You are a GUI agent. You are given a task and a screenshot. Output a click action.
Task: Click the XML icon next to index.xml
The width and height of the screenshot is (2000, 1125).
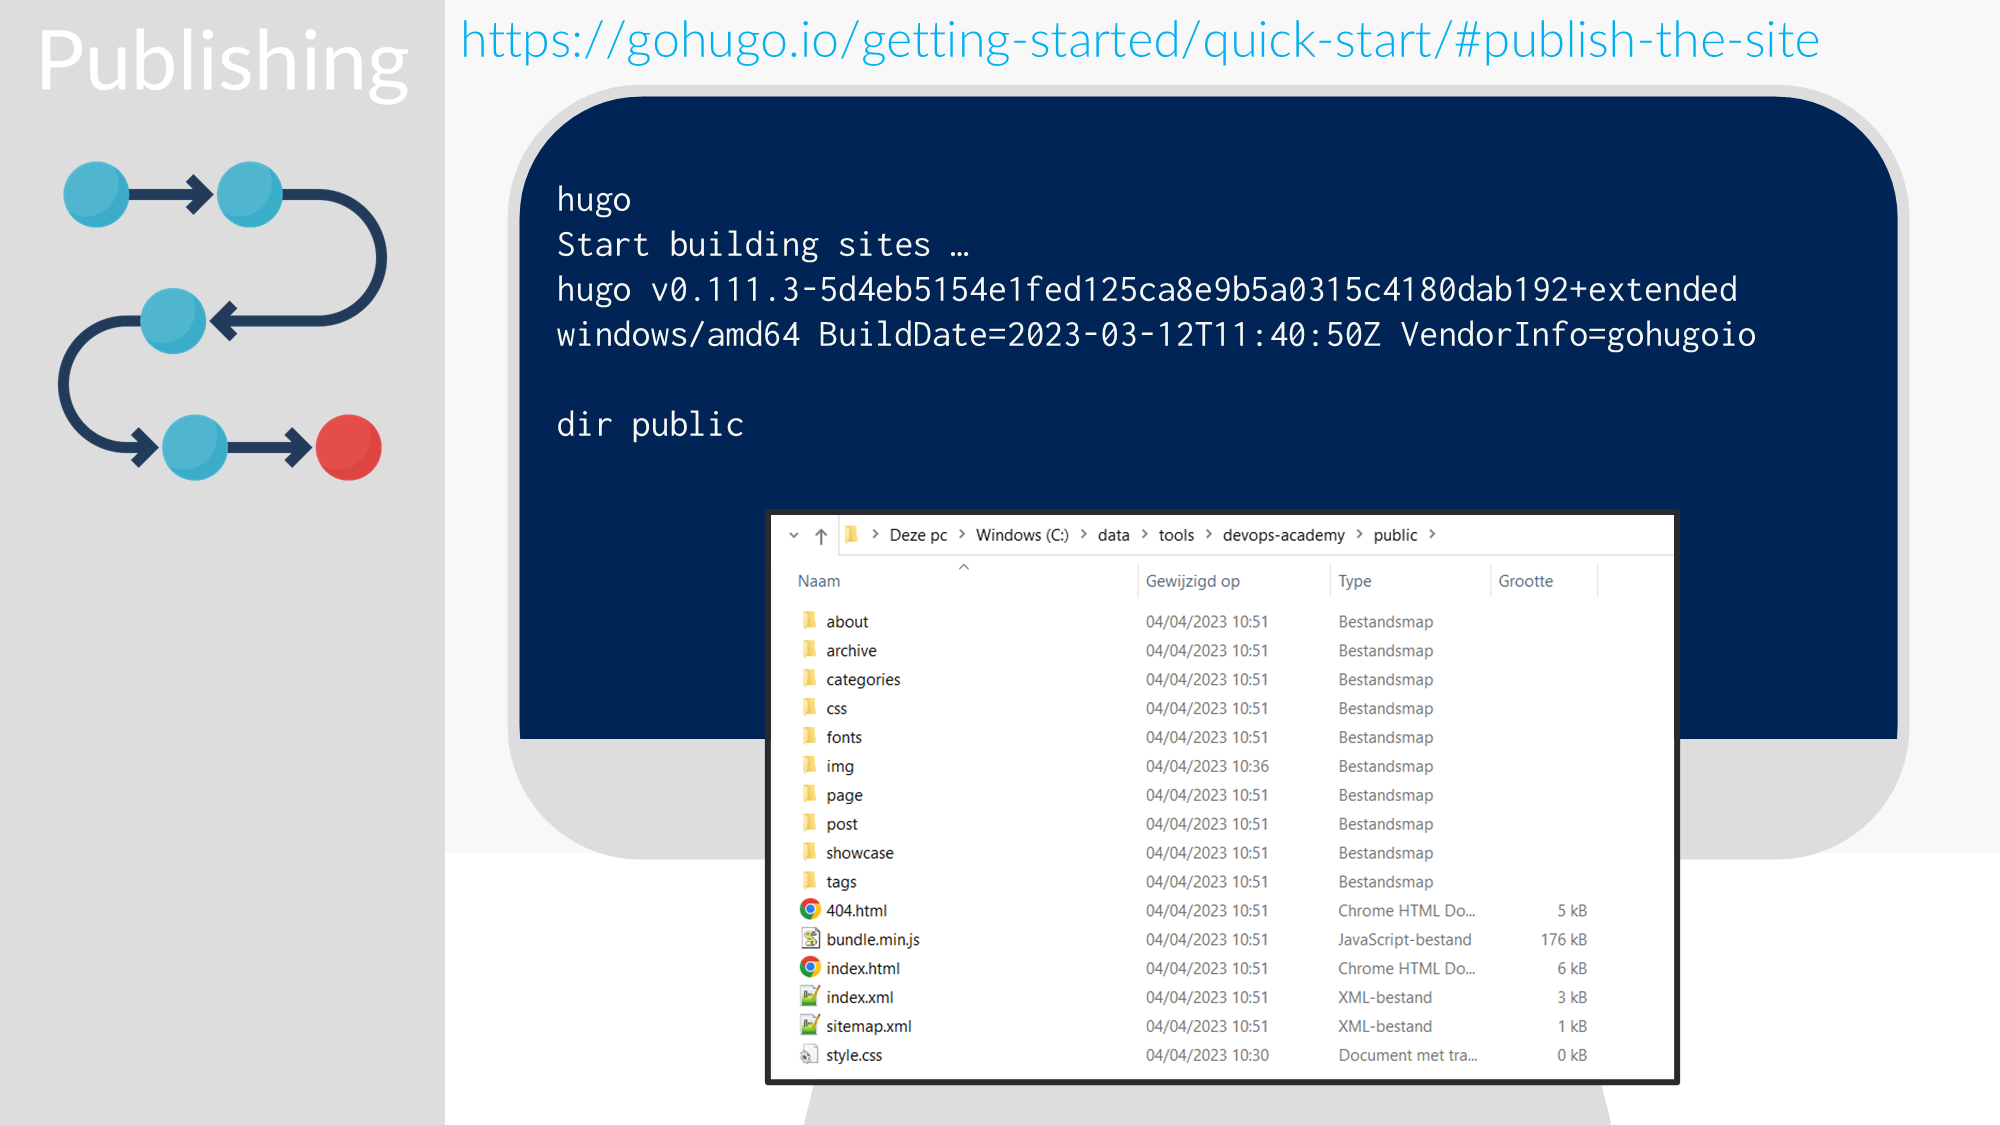coord(810,997)
